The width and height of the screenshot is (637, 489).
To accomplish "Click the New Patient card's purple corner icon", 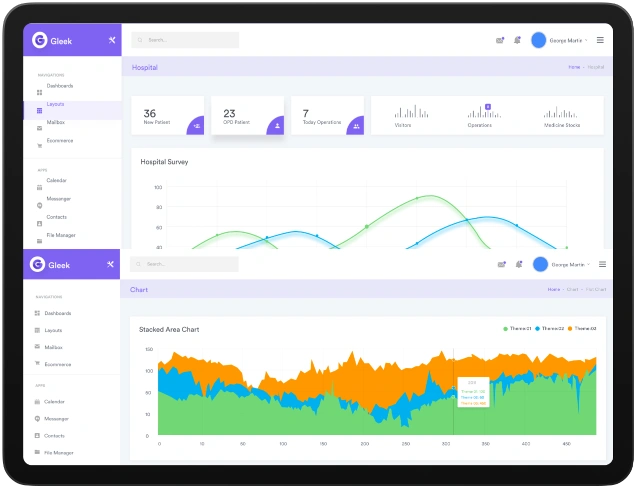I will coord(197,126).
